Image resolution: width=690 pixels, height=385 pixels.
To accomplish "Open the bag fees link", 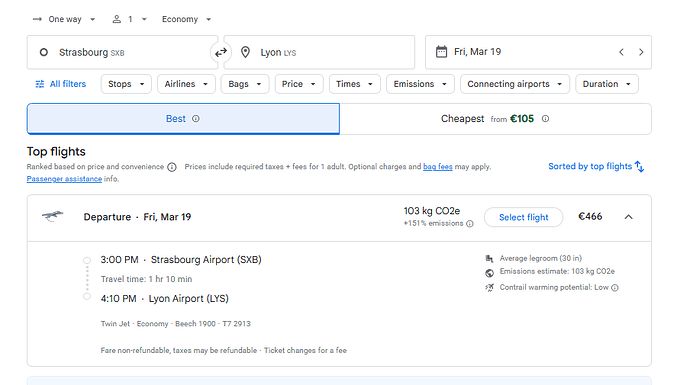I will 438,167.
